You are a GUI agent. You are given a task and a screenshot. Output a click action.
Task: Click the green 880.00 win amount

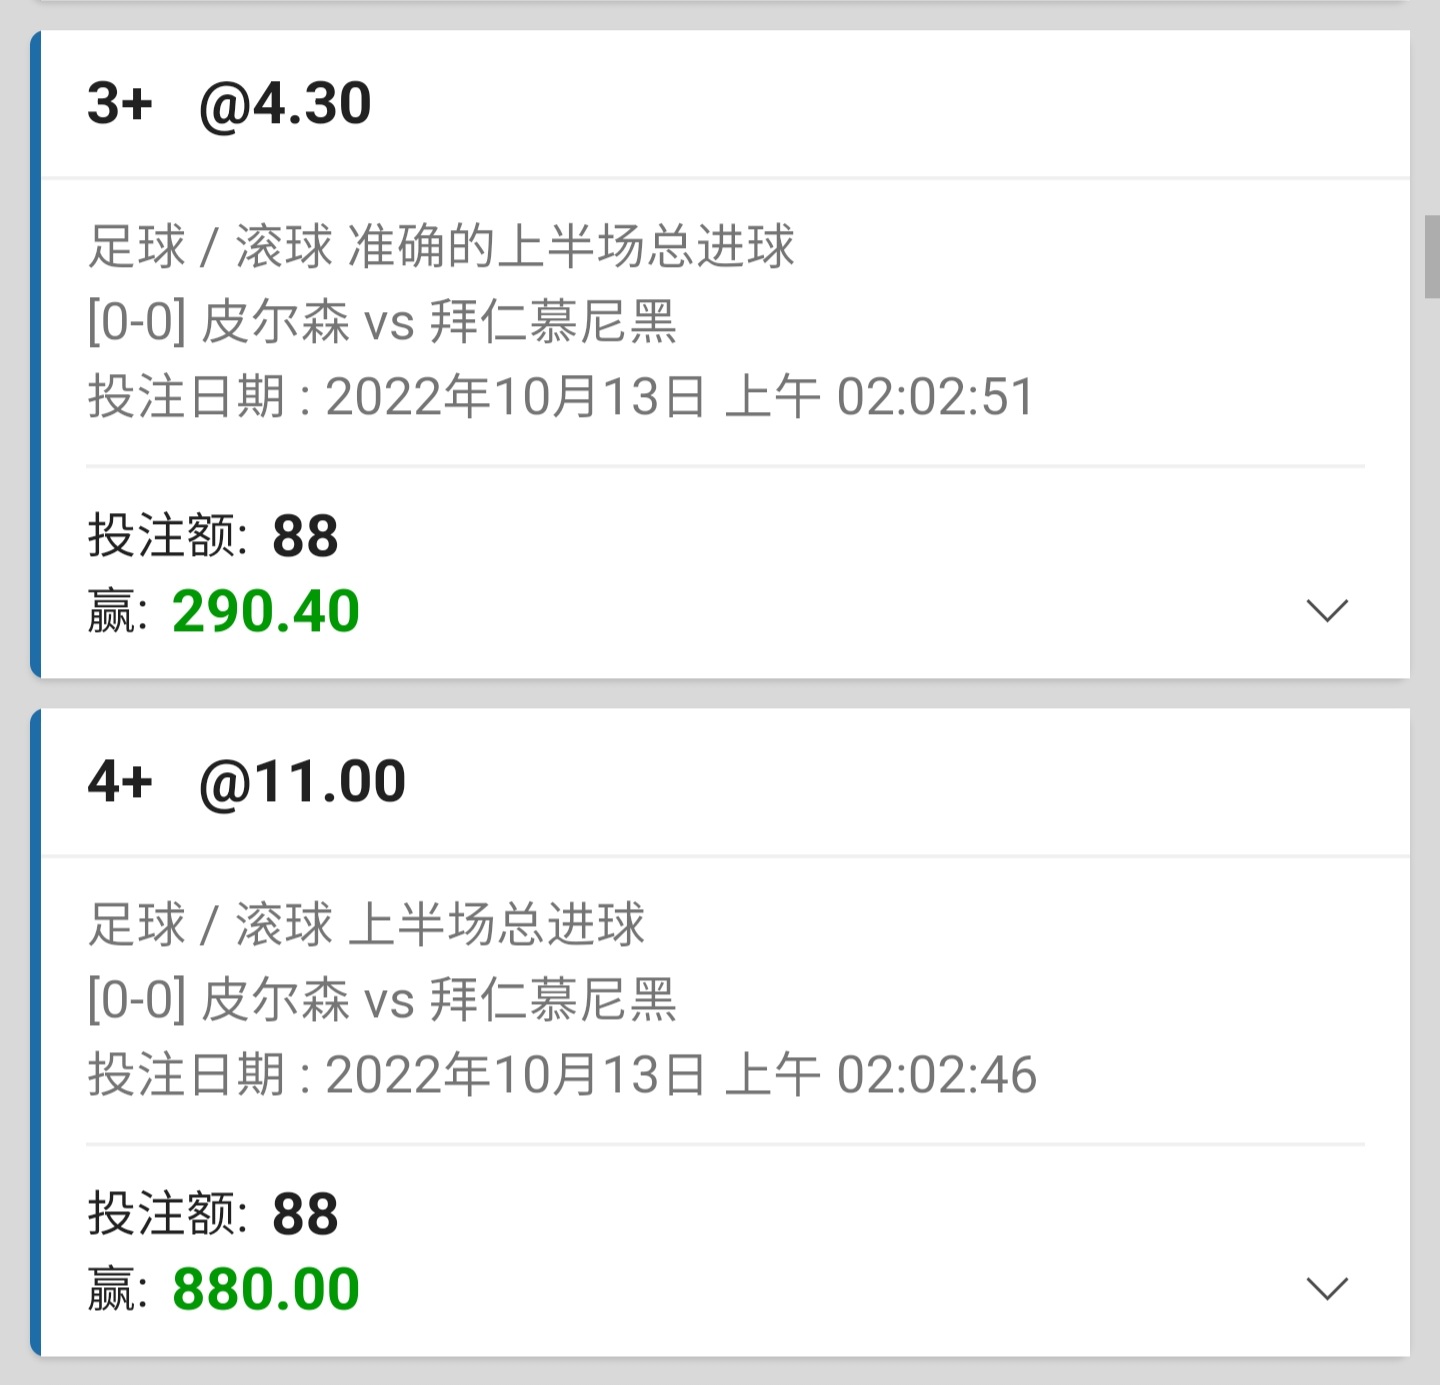click(x=266, y=1289)
